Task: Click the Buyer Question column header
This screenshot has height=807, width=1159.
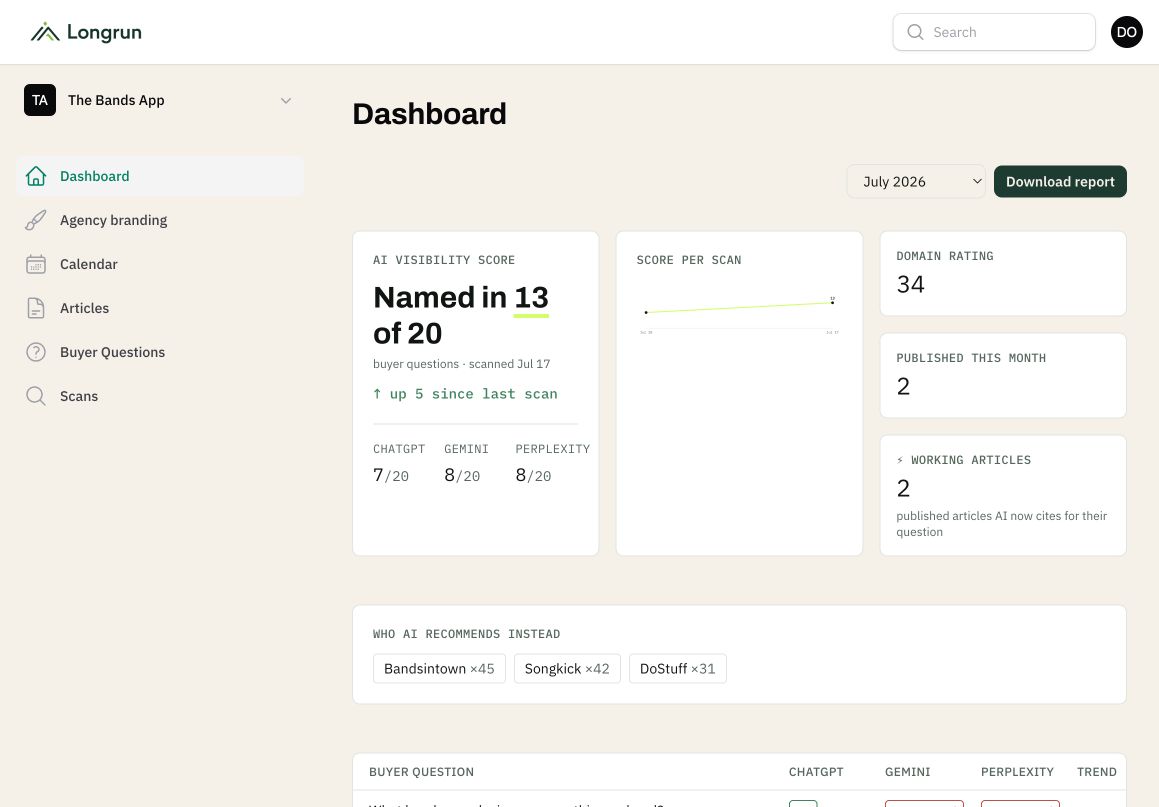Action: 421,772
